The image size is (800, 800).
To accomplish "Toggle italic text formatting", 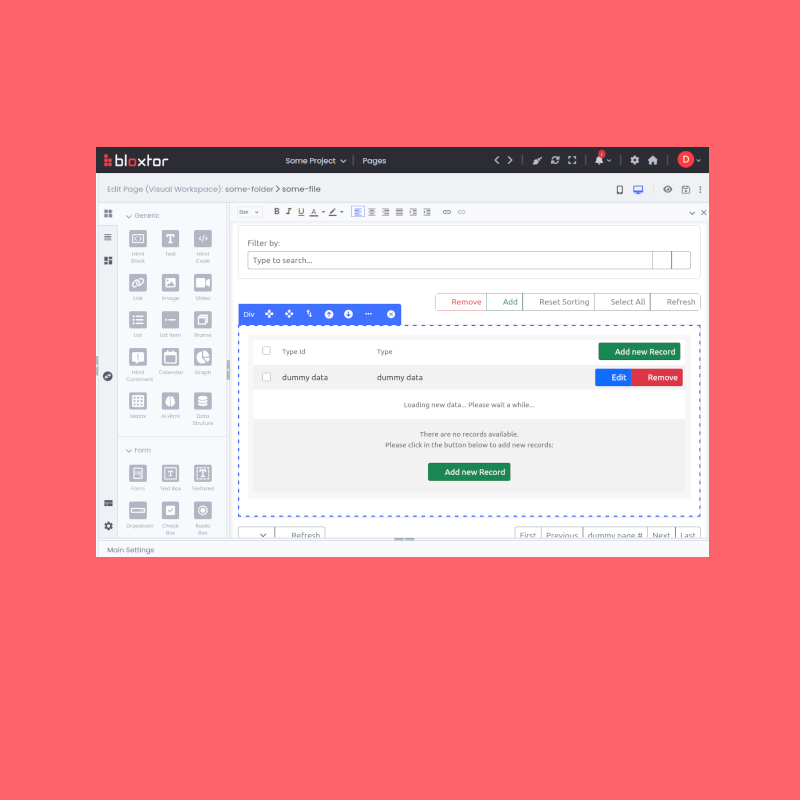I will point(289,212).
